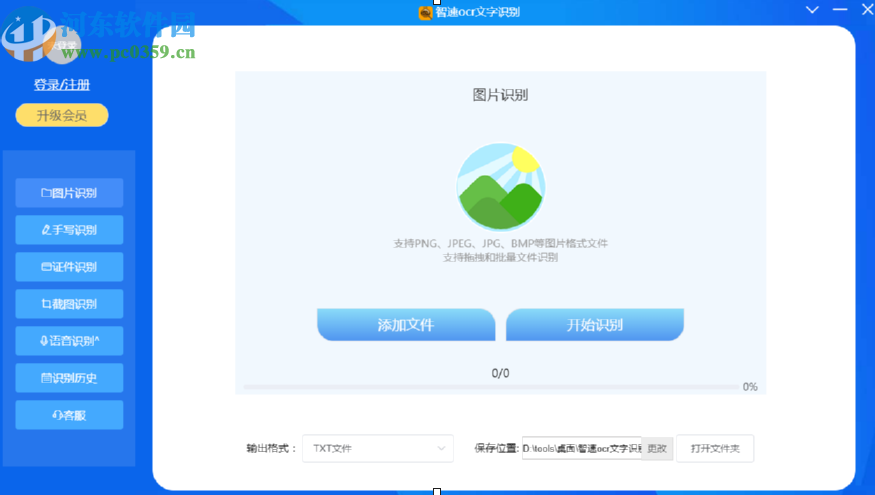Click the 支持拖拽和批量文件识别 hint text
Image resolution: width=875 pixels, height=495 pixels.
(x=501, y=257)
